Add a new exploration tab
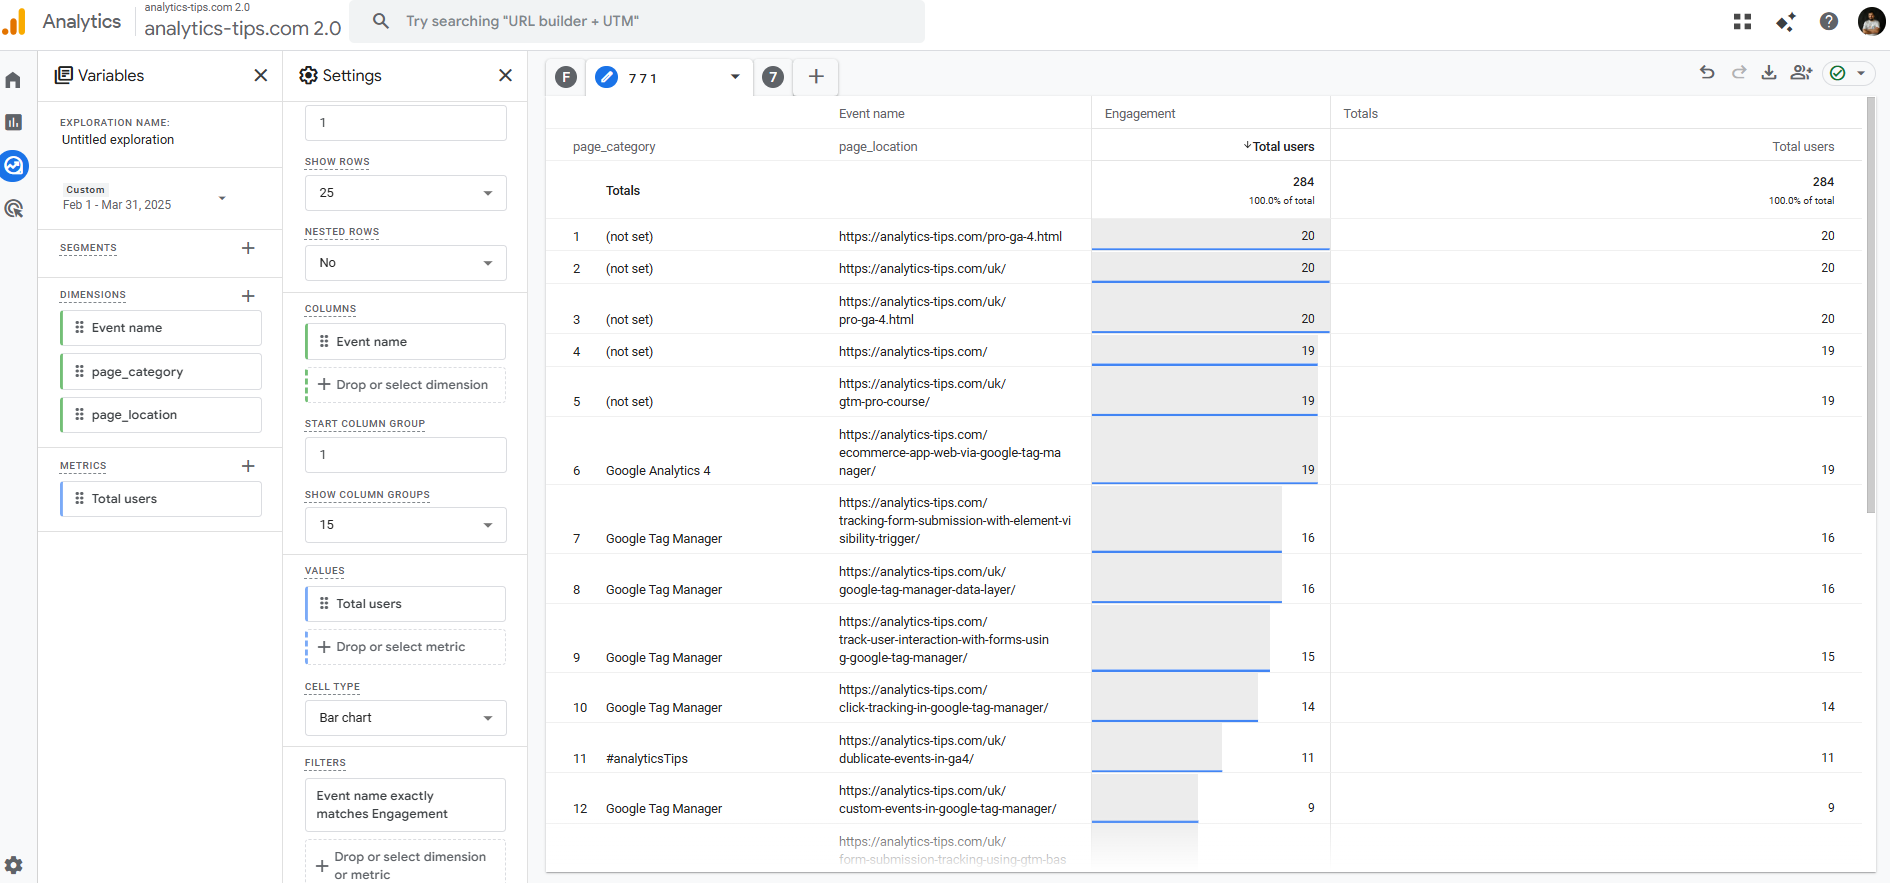The height and width of the screenshot is (883, 1890). coord(816,77)
